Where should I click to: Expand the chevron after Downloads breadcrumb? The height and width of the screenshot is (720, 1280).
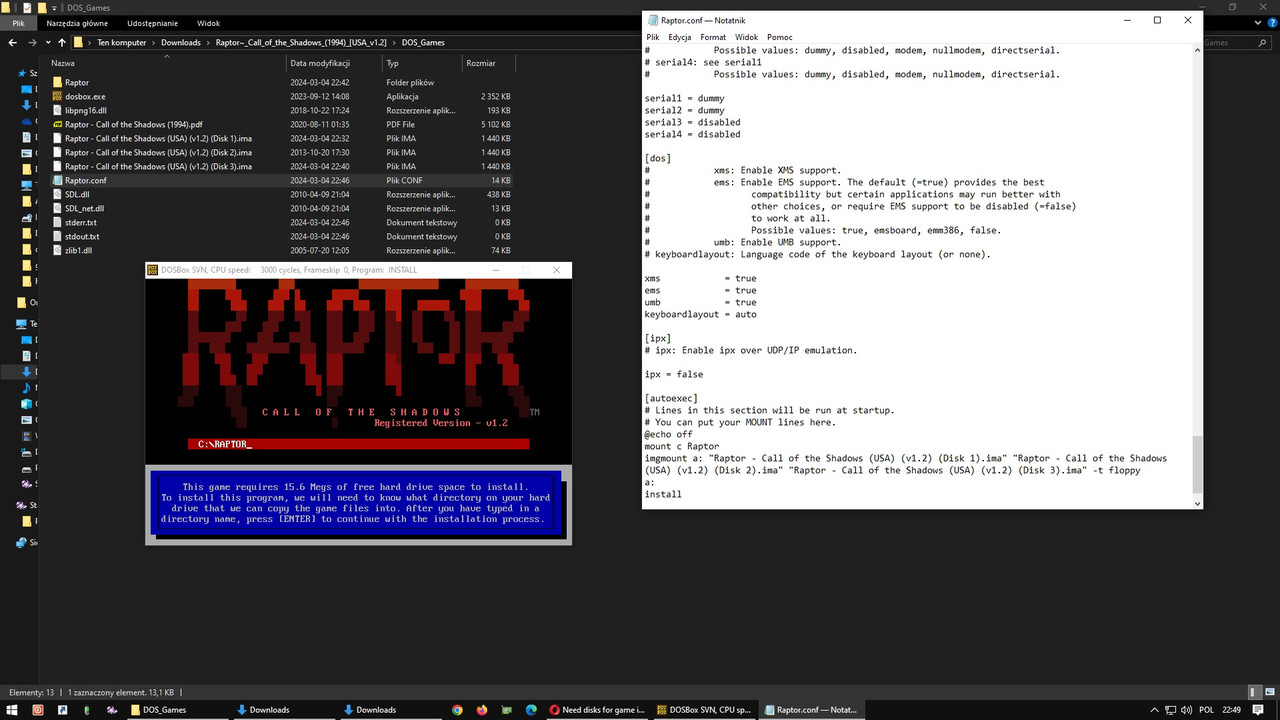(x=208, y=43)
